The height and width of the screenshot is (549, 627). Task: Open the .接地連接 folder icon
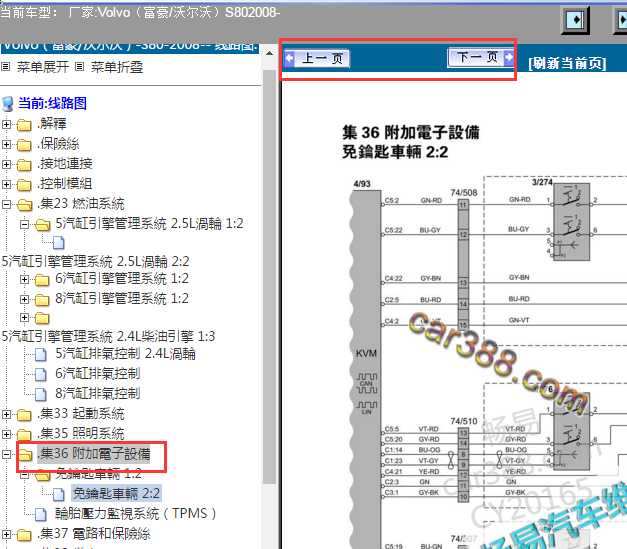point(24,165)
